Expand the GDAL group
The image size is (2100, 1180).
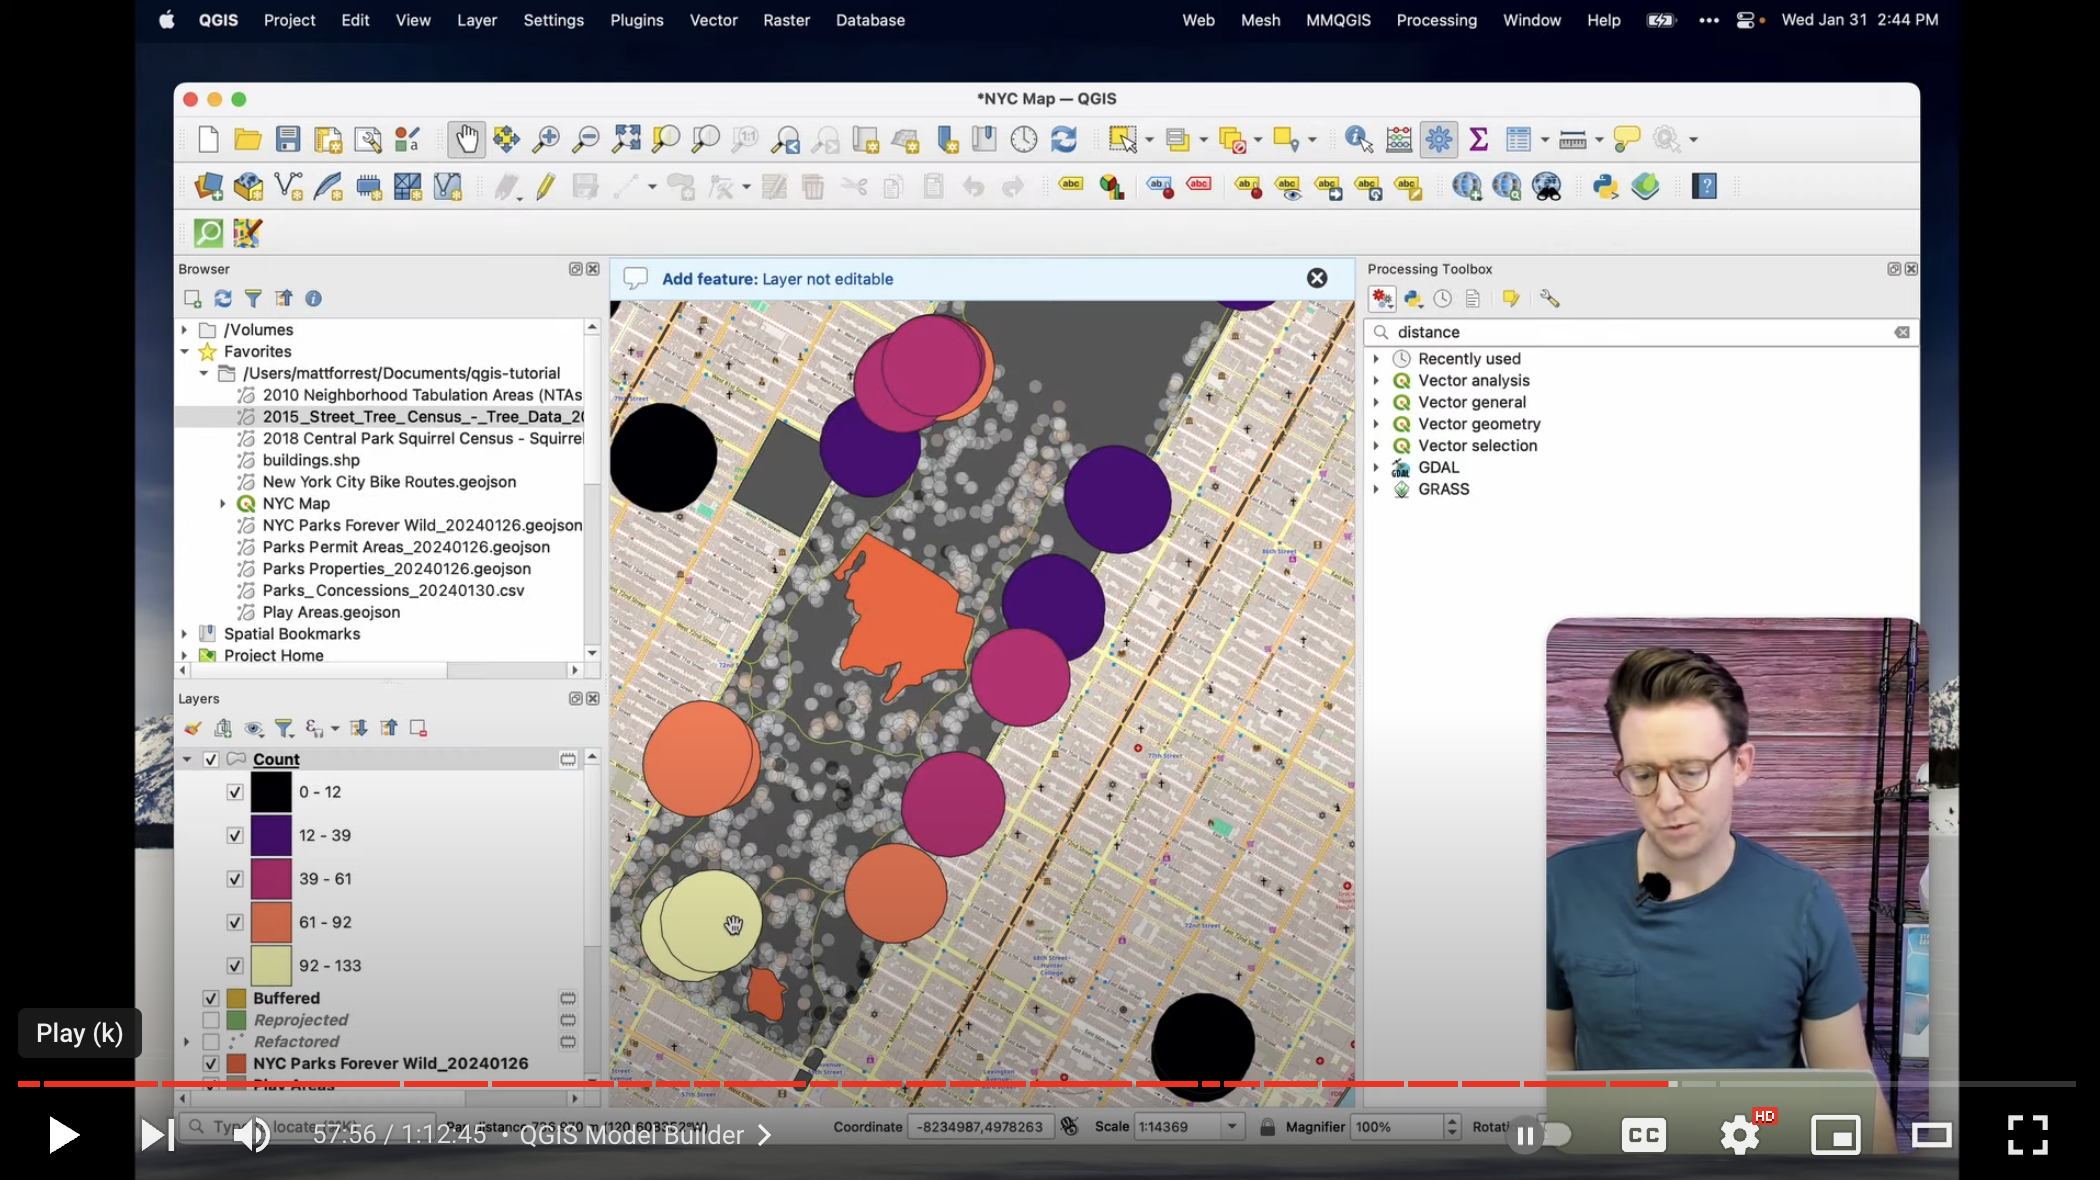[x=1376, y=467]
